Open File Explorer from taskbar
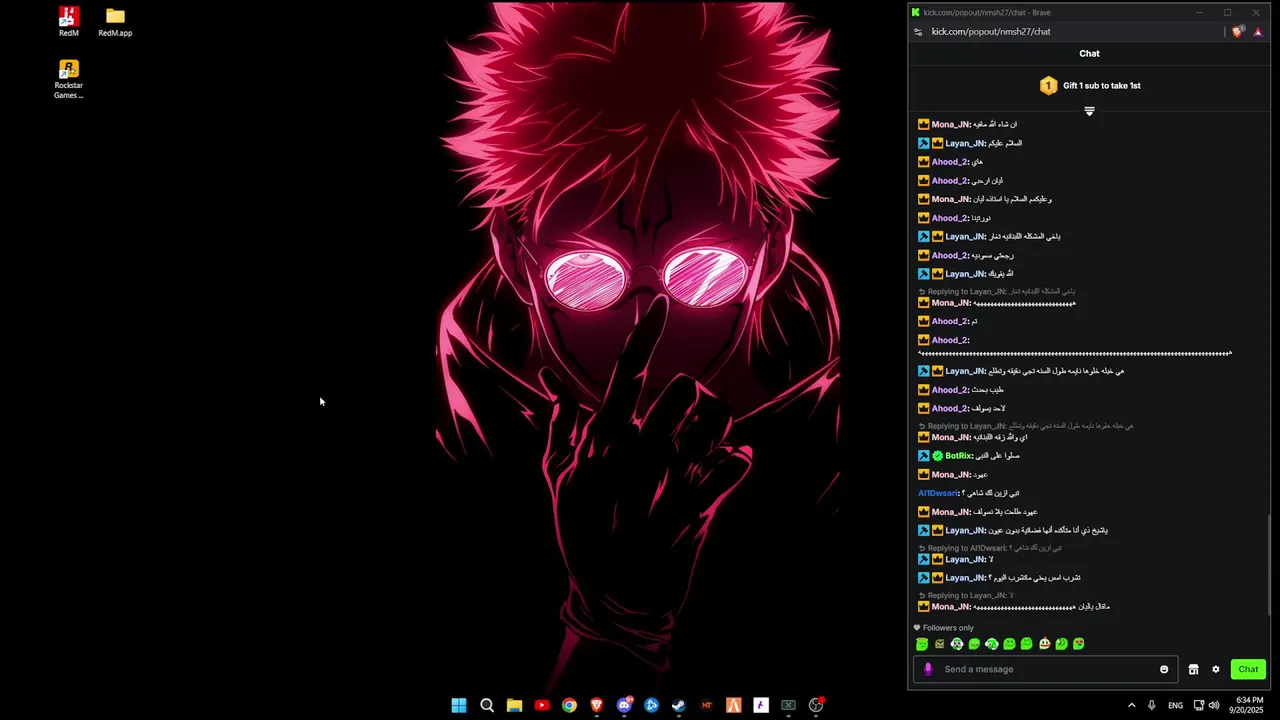The image size is (1280, 720). pos(514,705)
